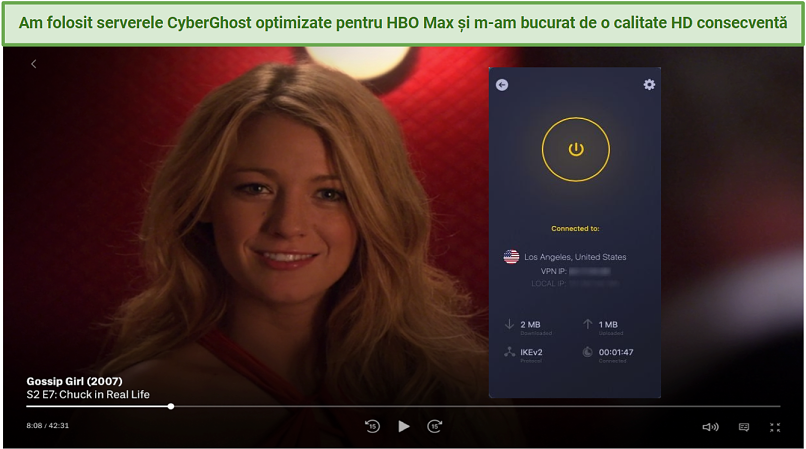Image resolution: width=806 pixels, height=449 pixels.
Task: Click the playback progress scrubber handle
Action: coord(171,406)
